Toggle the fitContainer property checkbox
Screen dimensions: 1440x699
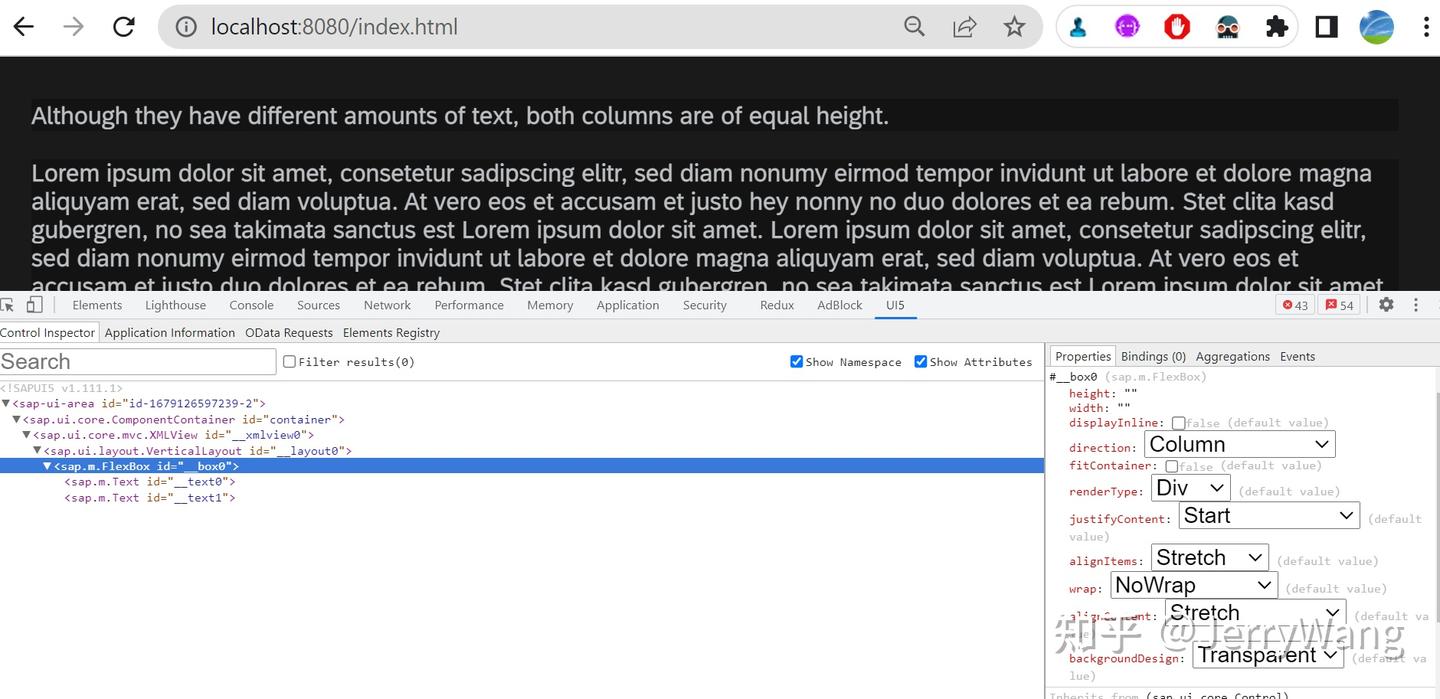[1171, 466]
